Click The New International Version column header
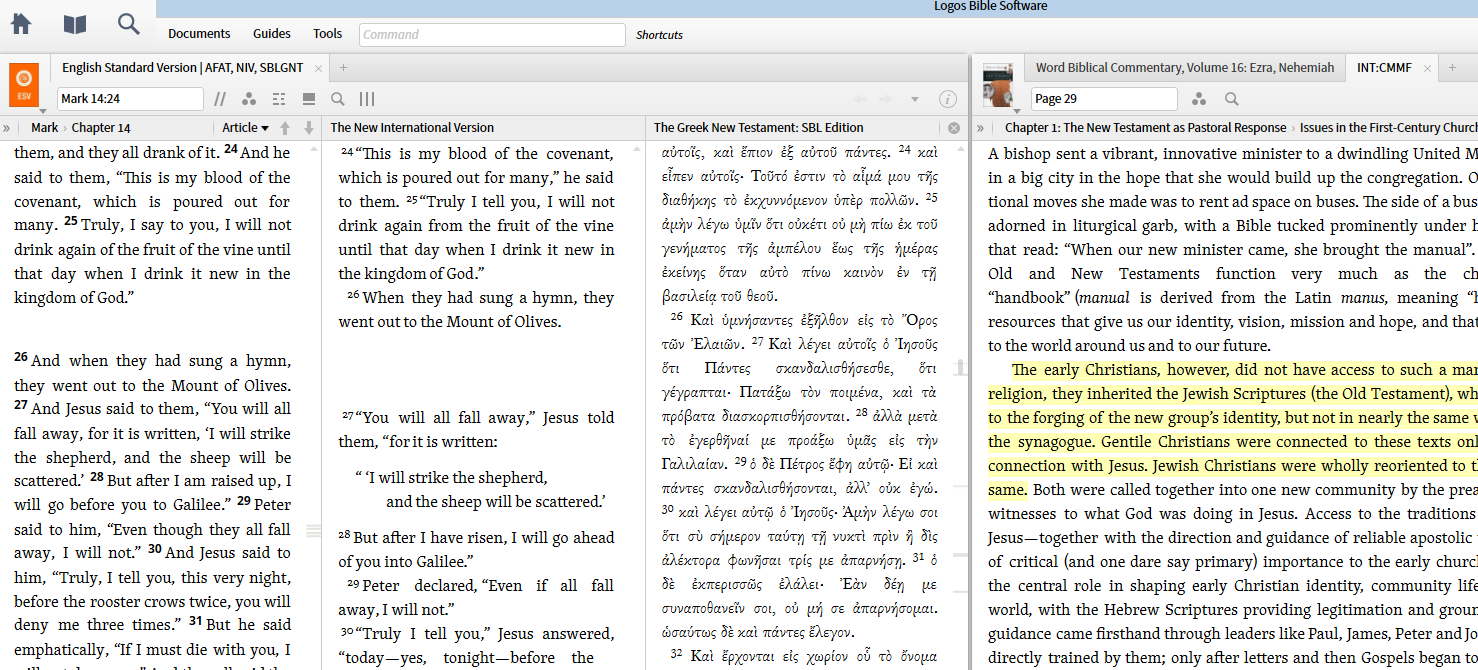Image resolution: width=1478 pixels, height=670 pixels. 412,128
